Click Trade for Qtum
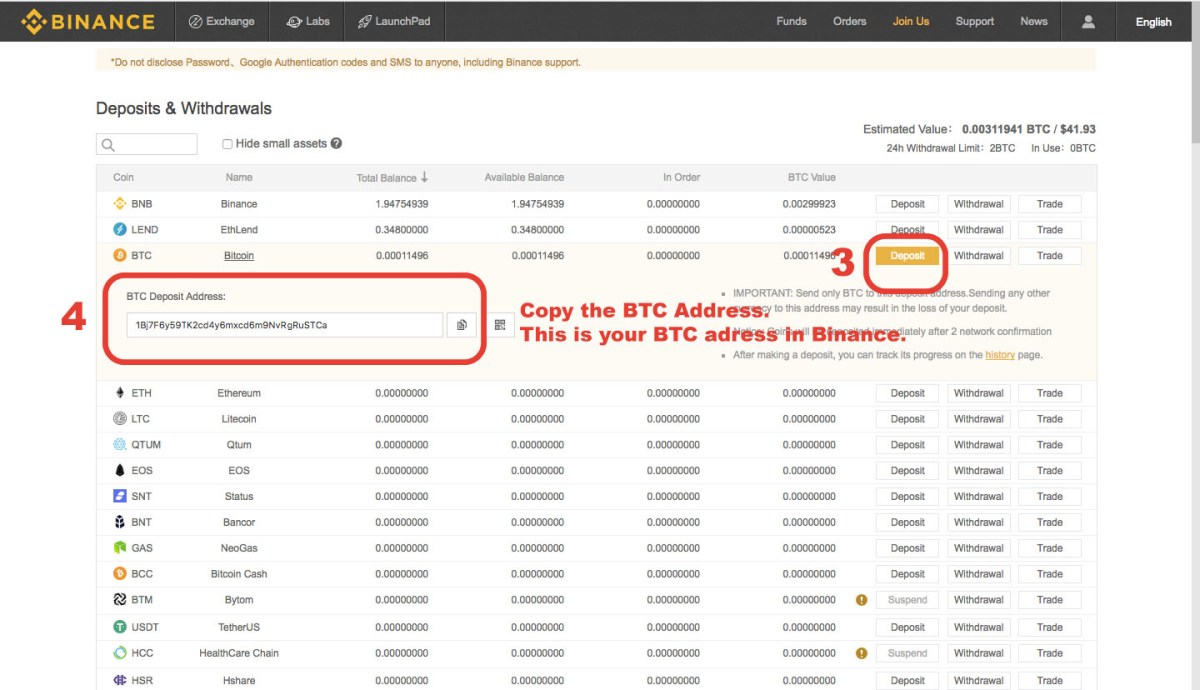1200x690 pixels. pyautogui.click(x=1050, y=445)
